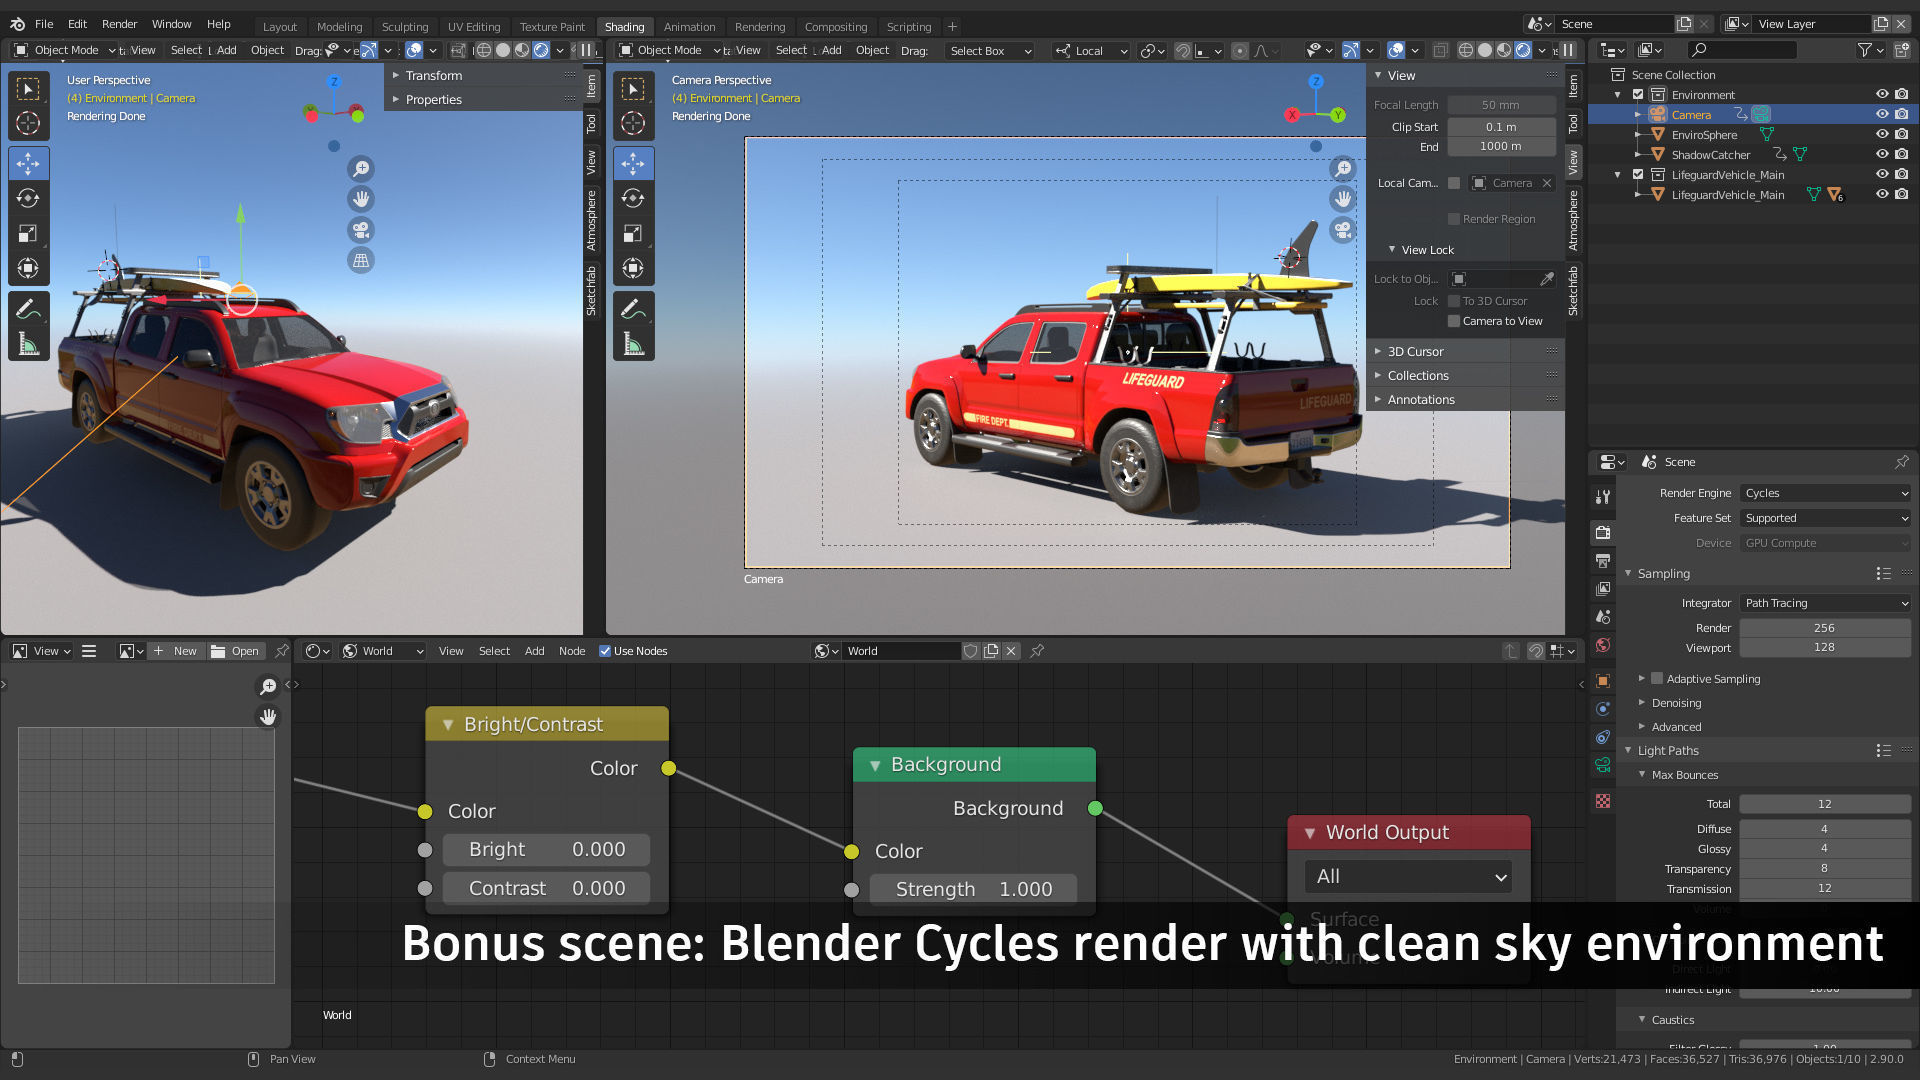Hide EnviroSphere with its eye icon
Screen dimensions: 1920x1080
[x=1881, y=134]
